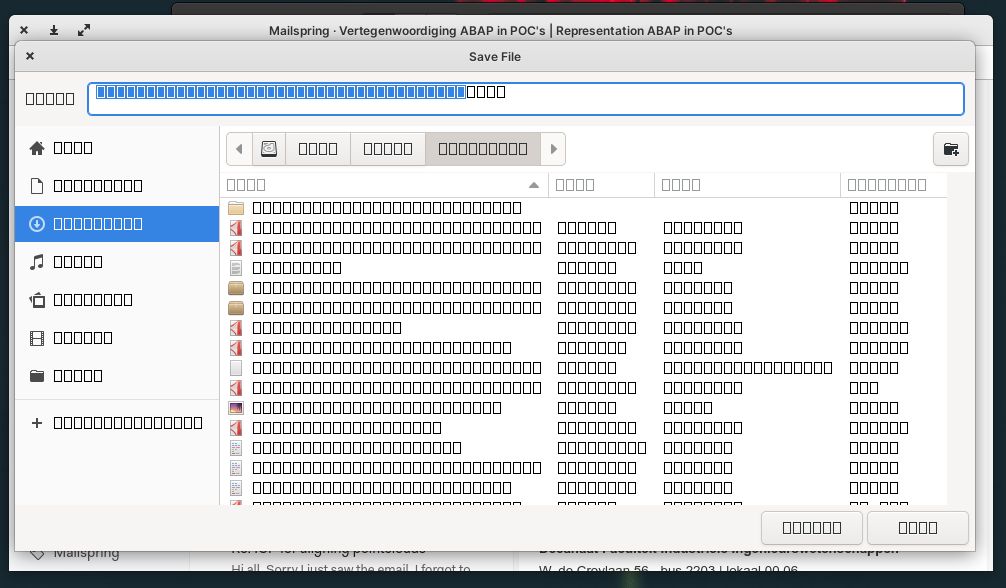Open the Pictures camera sidebar entry
This screenshot has height=588, width=1006.
coord(117,300)
